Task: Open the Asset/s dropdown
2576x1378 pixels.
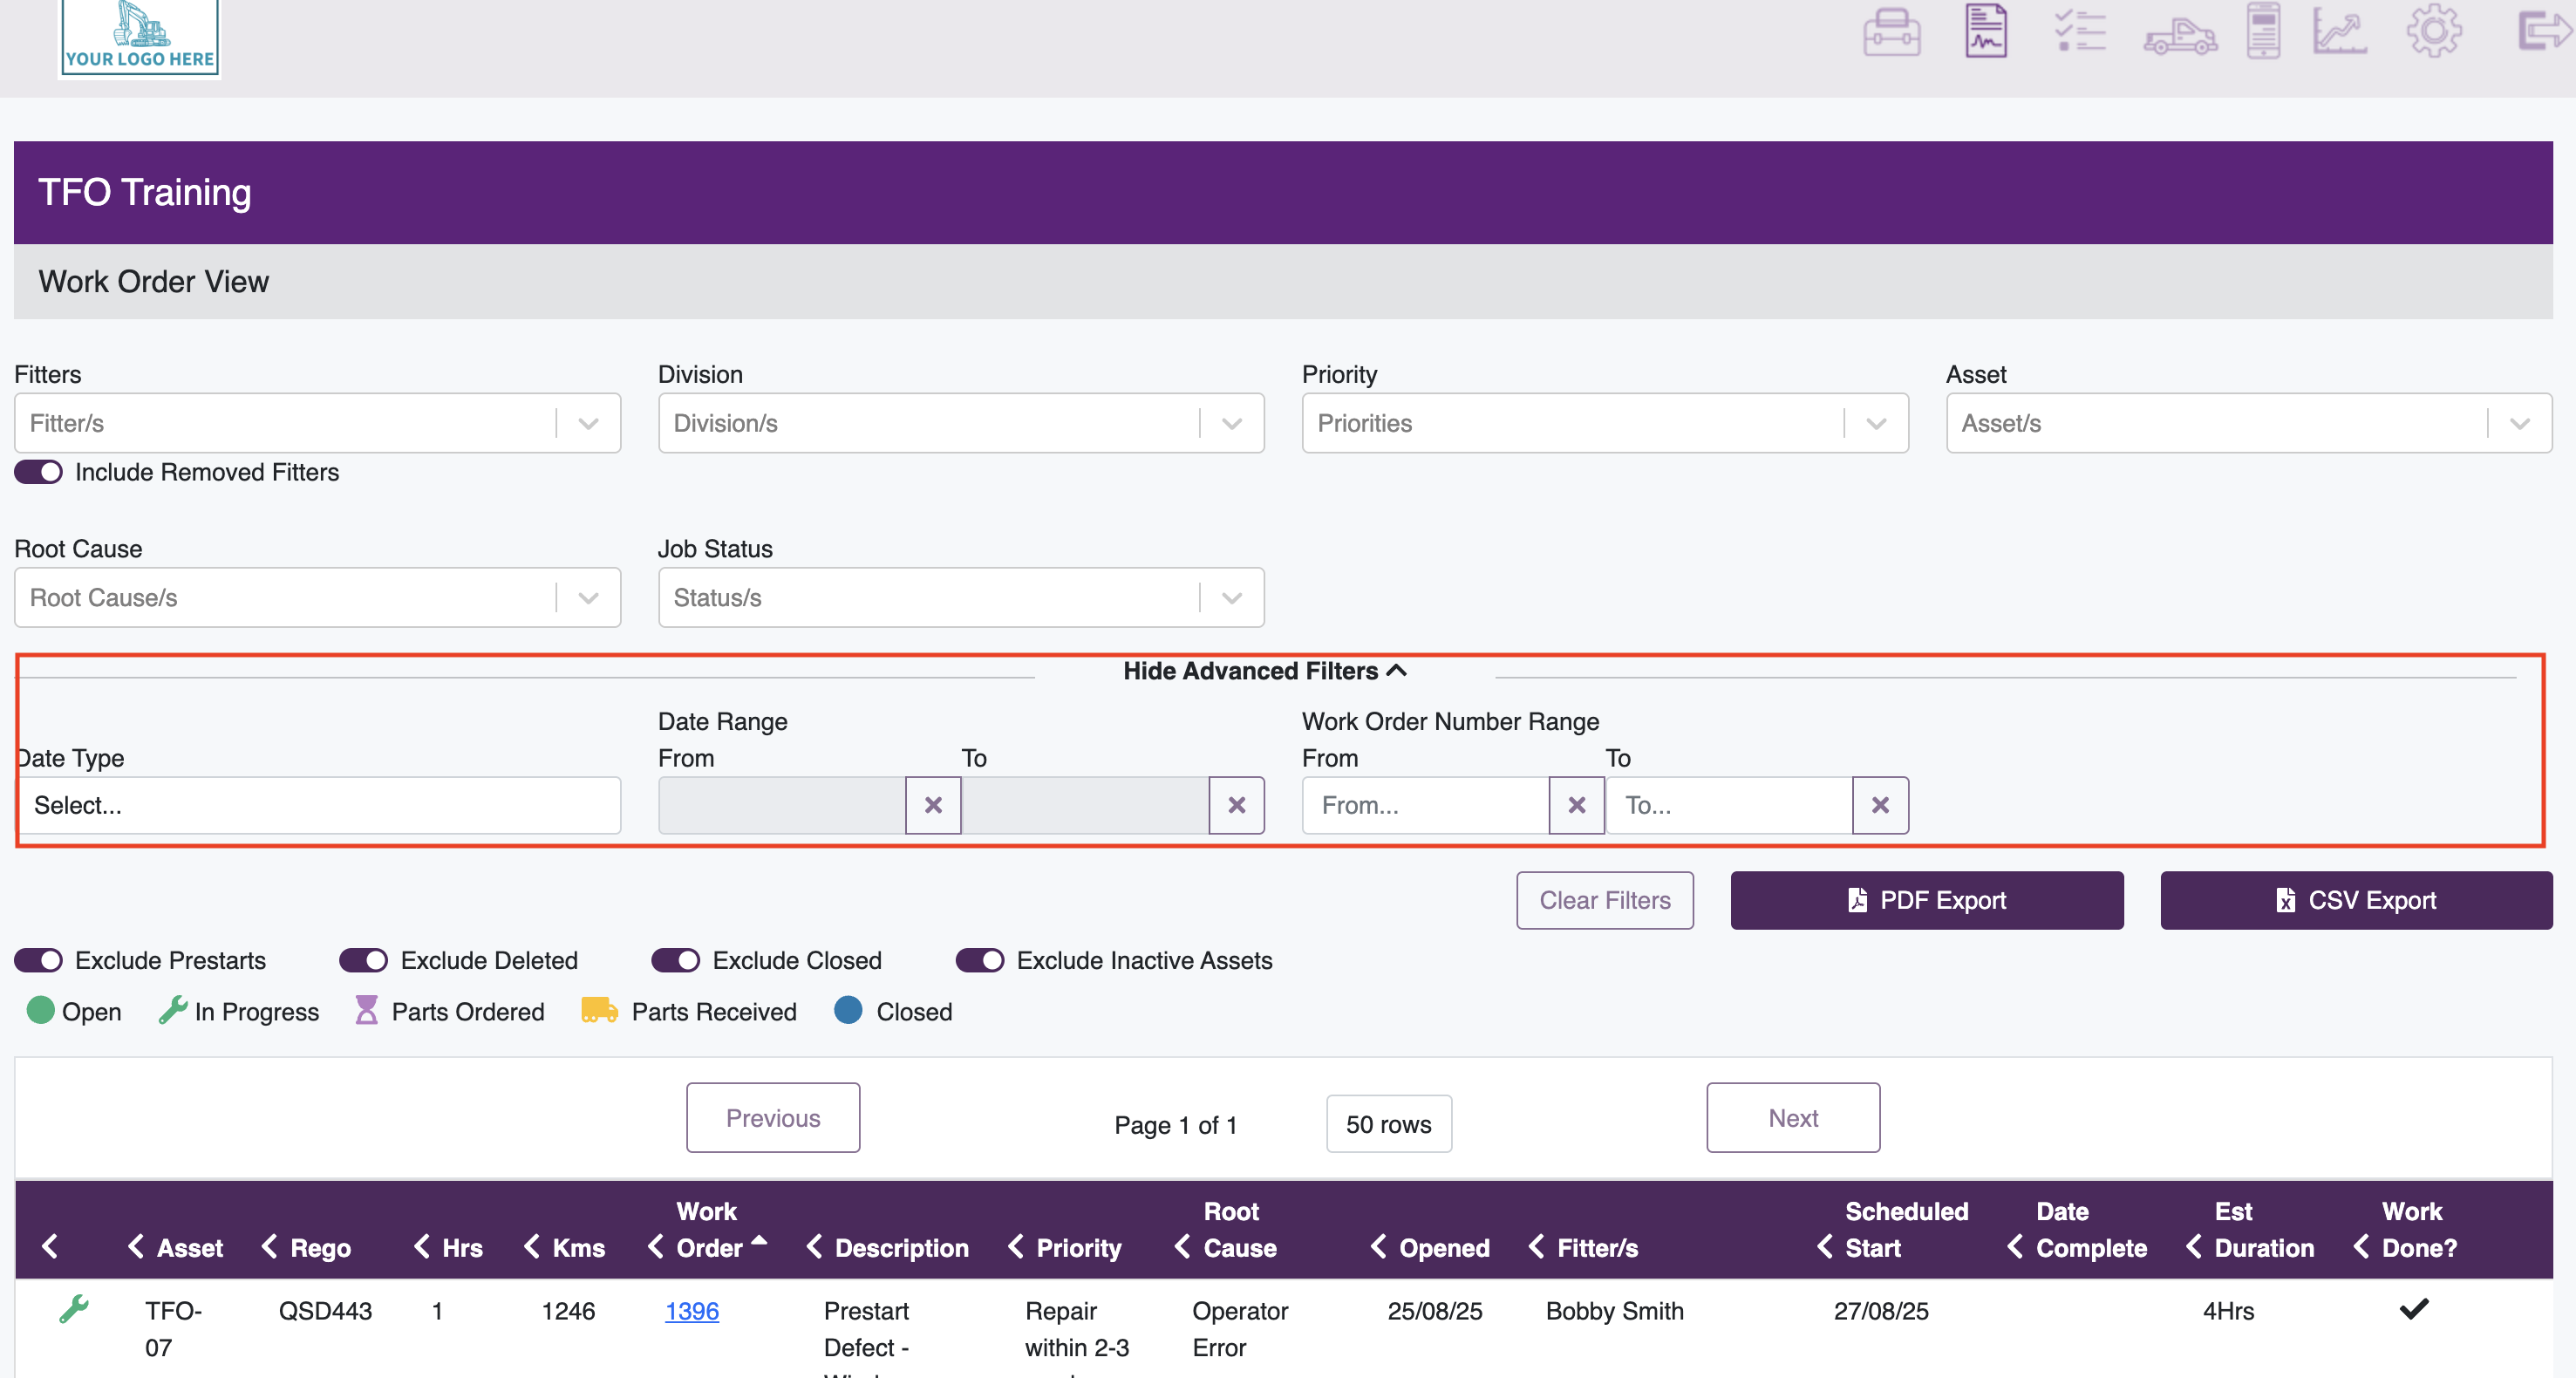Action: (x=2249, y=423)
